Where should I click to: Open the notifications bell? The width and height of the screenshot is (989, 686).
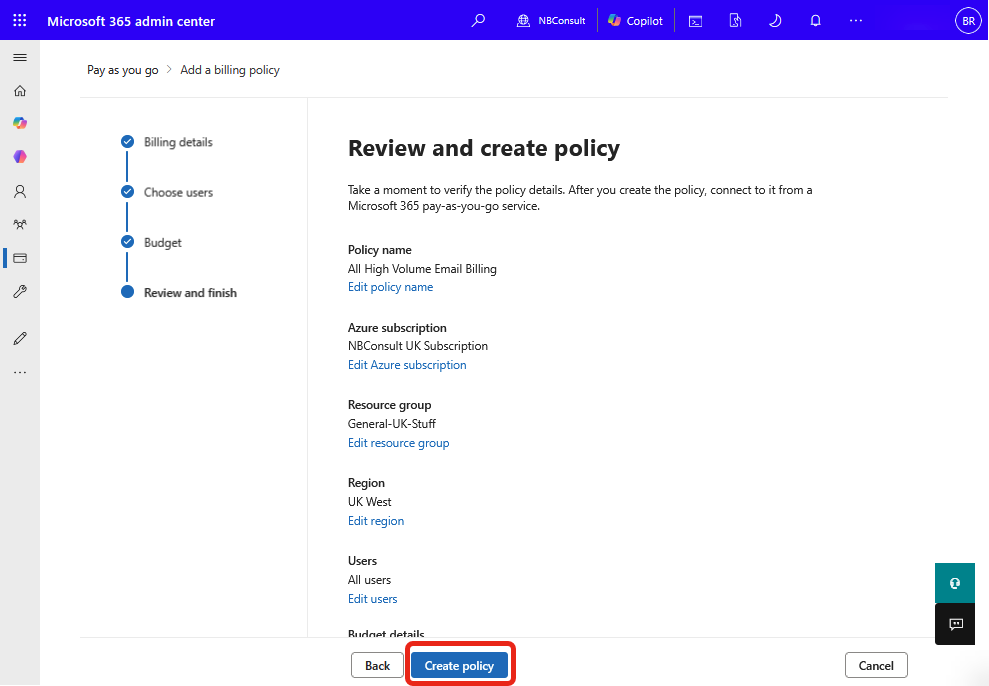click(x=815, y=21)
